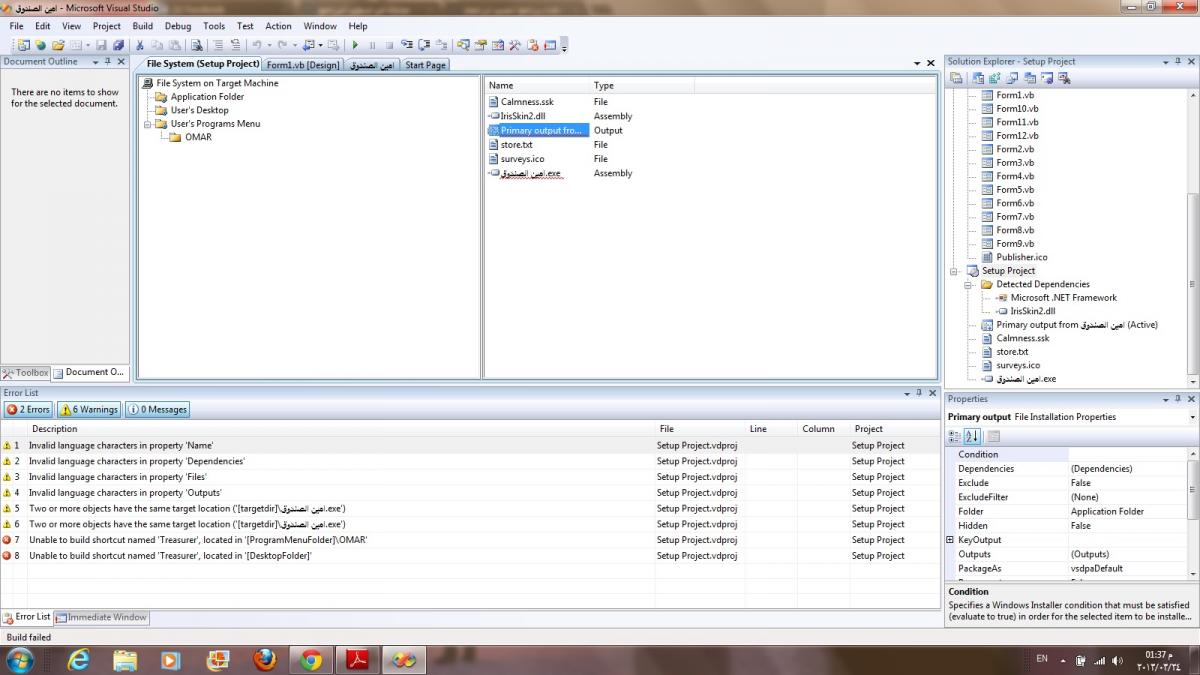Select the IrisSkin2.dll file in the list
Screen dimensions: 1200x675
click(x=523, y=116)
